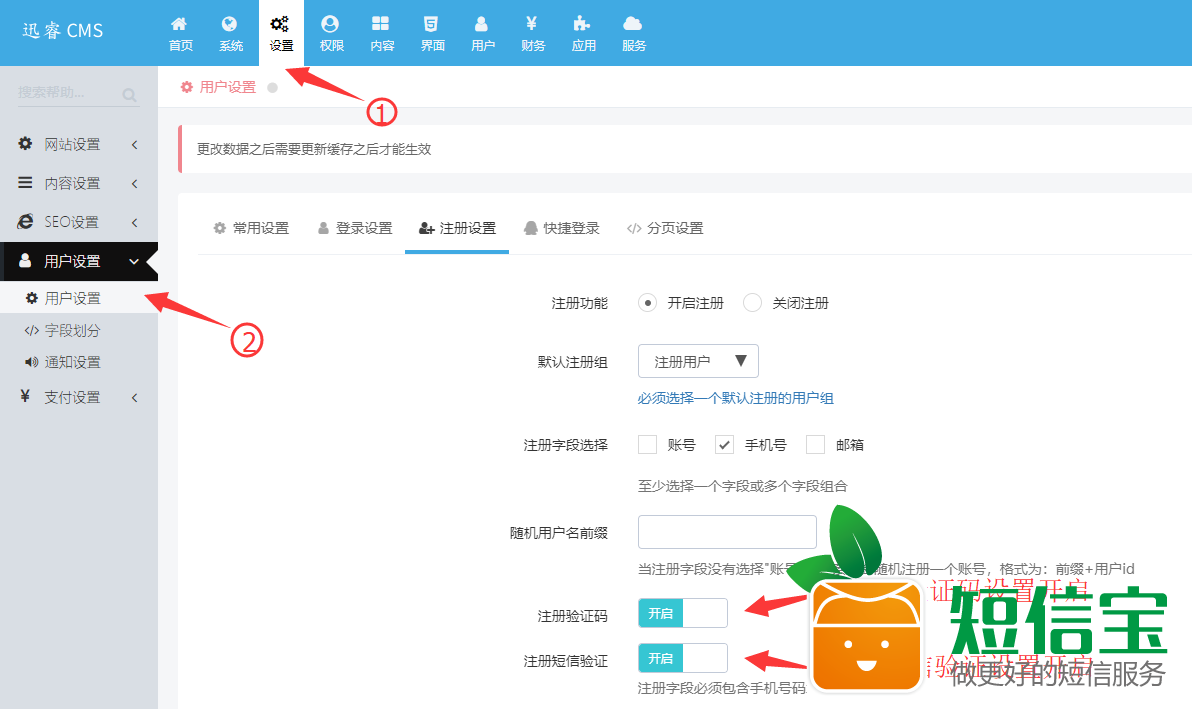1192x709 pixels.
Task: Open the 默认注册组 dropdown
Action: tap(698, 361)
